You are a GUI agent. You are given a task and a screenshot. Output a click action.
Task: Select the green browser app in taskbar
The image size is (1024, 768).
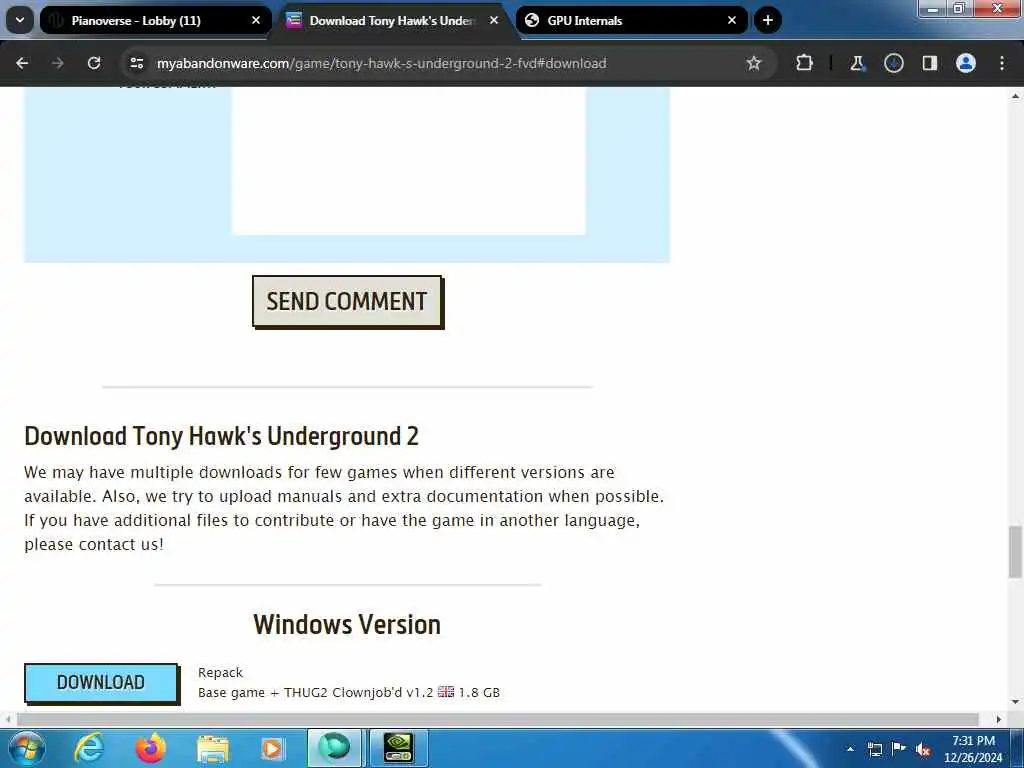(334, 748)
